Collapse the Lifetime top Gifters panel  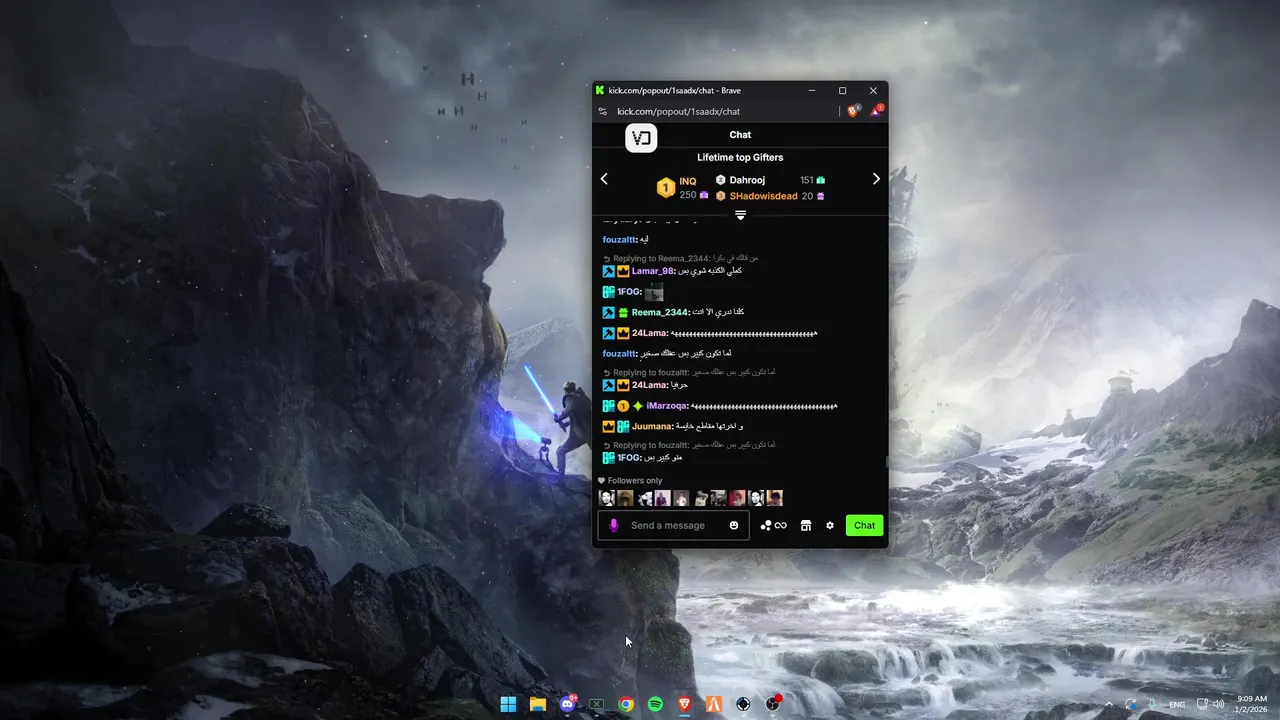[x=740, y=215]
